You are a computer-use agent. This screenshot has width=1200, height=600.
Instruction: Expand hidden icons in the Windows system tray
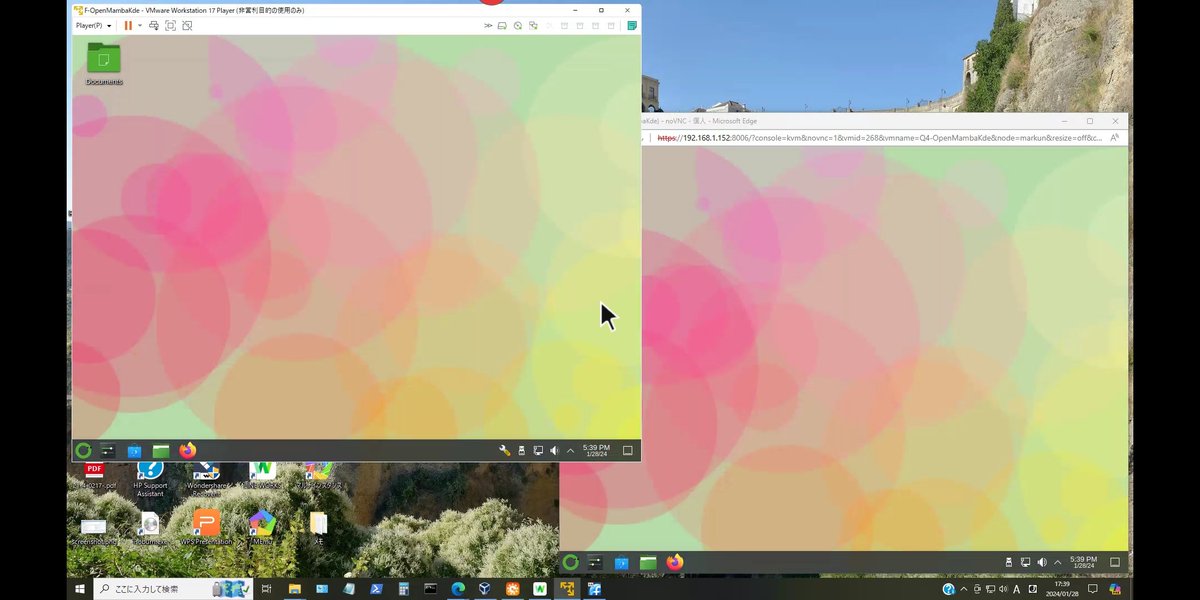click(x=962, y=589)
